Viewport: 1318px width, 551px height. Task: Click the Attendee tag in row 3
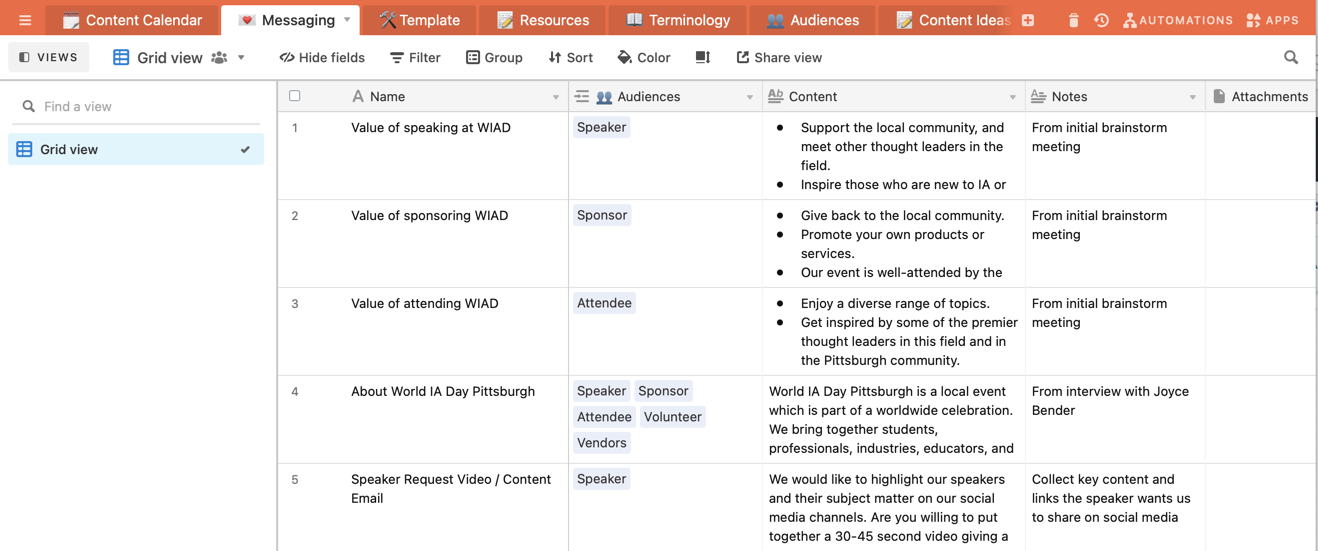coord(604,303)
